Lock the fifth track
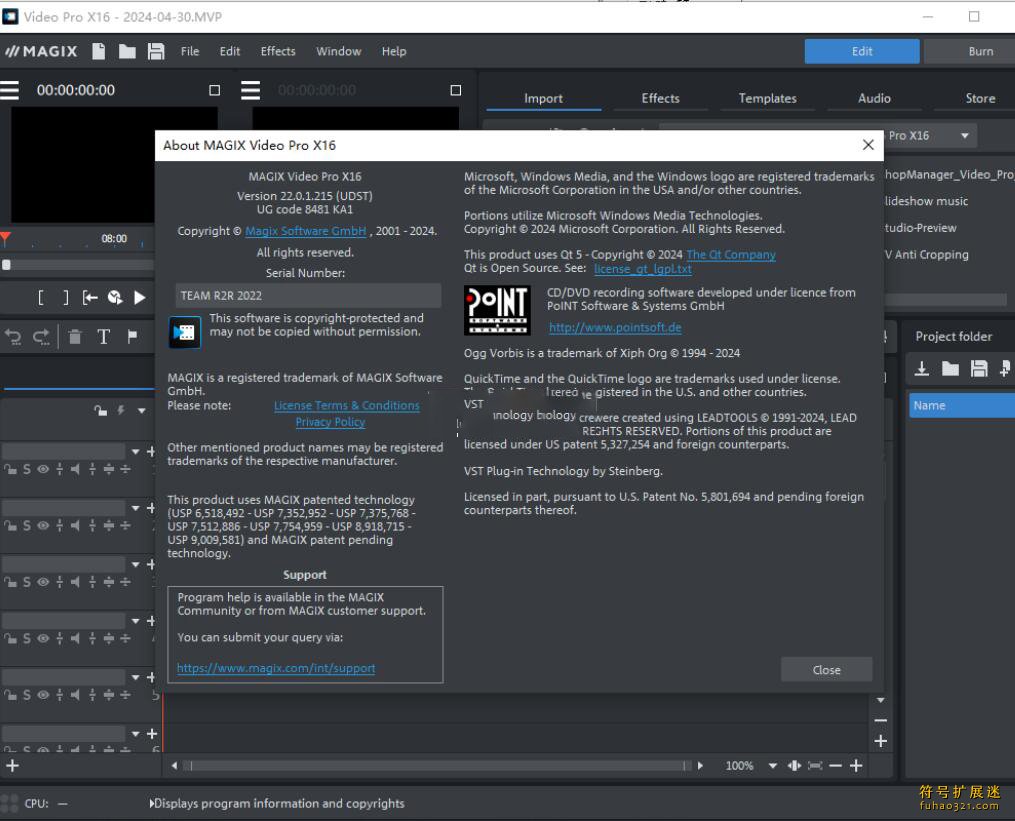The height and width of the screenshot is (821, 1015). [x=10, y=694]
